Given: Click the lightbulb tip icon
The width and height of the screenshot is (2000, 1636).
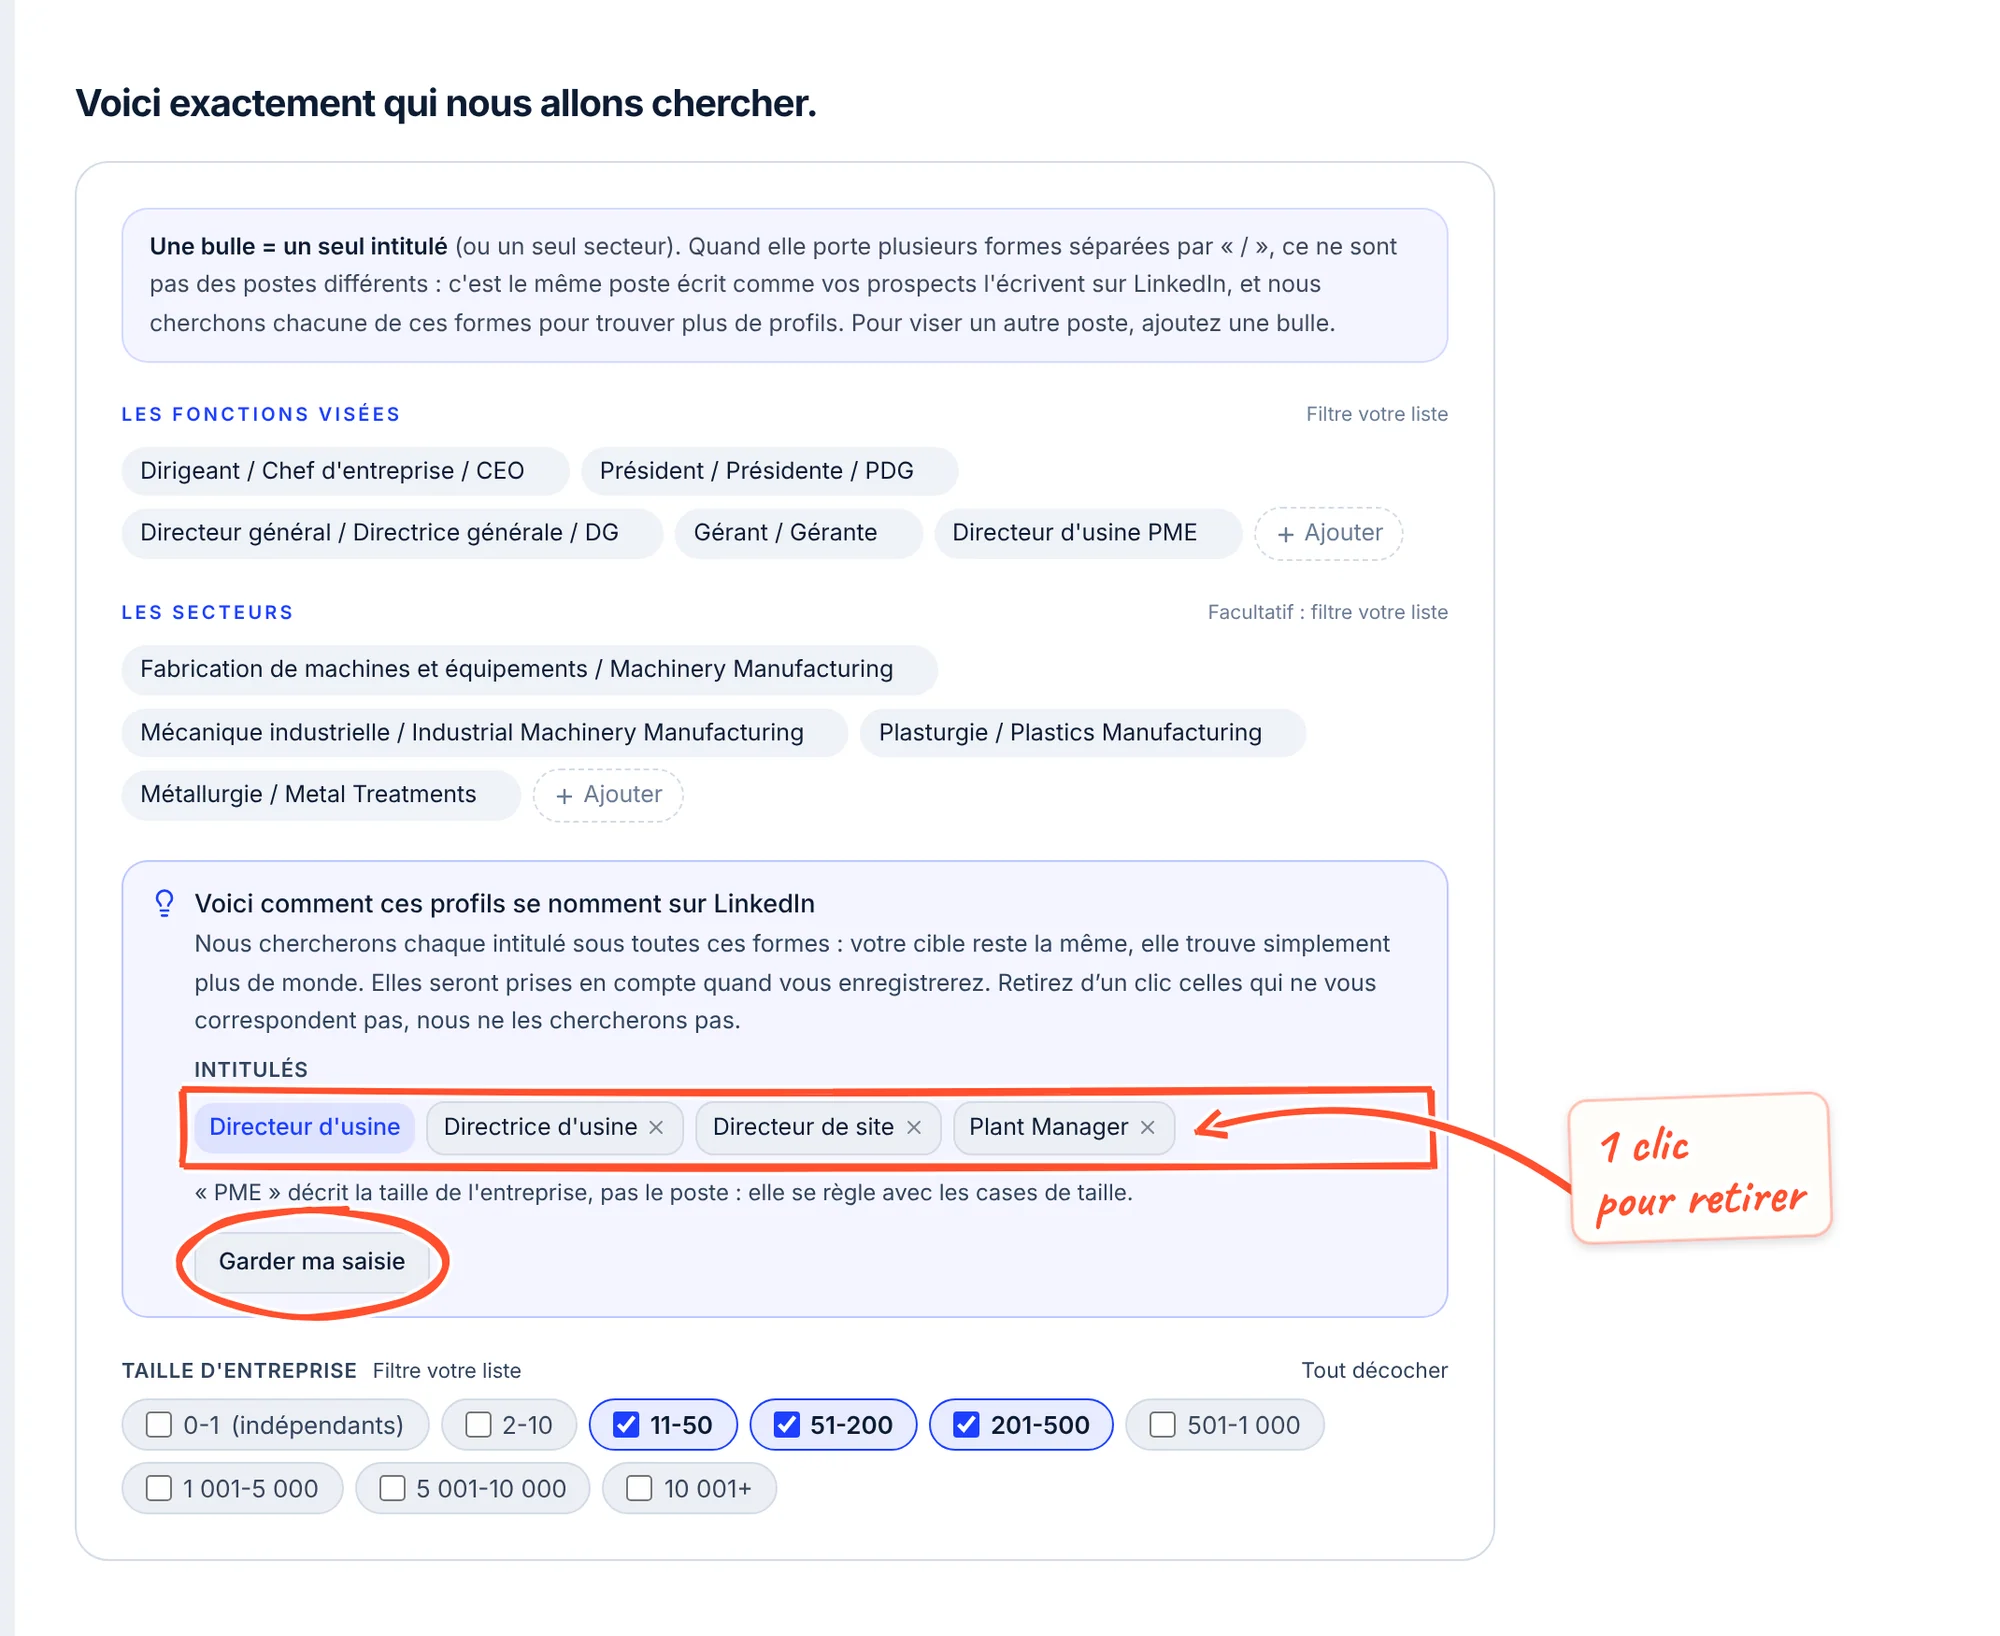Looking at the screenshot, I should (x=165, y=903).
